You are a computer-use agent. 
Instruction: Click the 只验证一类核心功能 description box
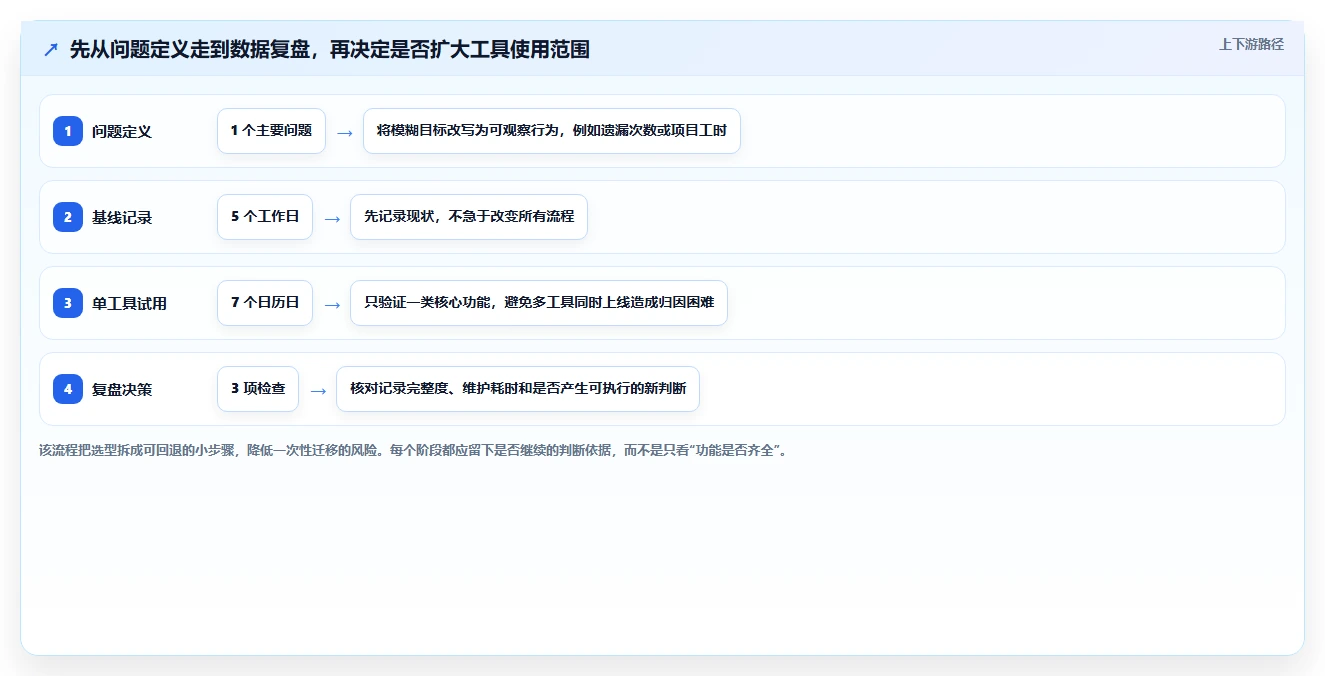pos(539,303)
